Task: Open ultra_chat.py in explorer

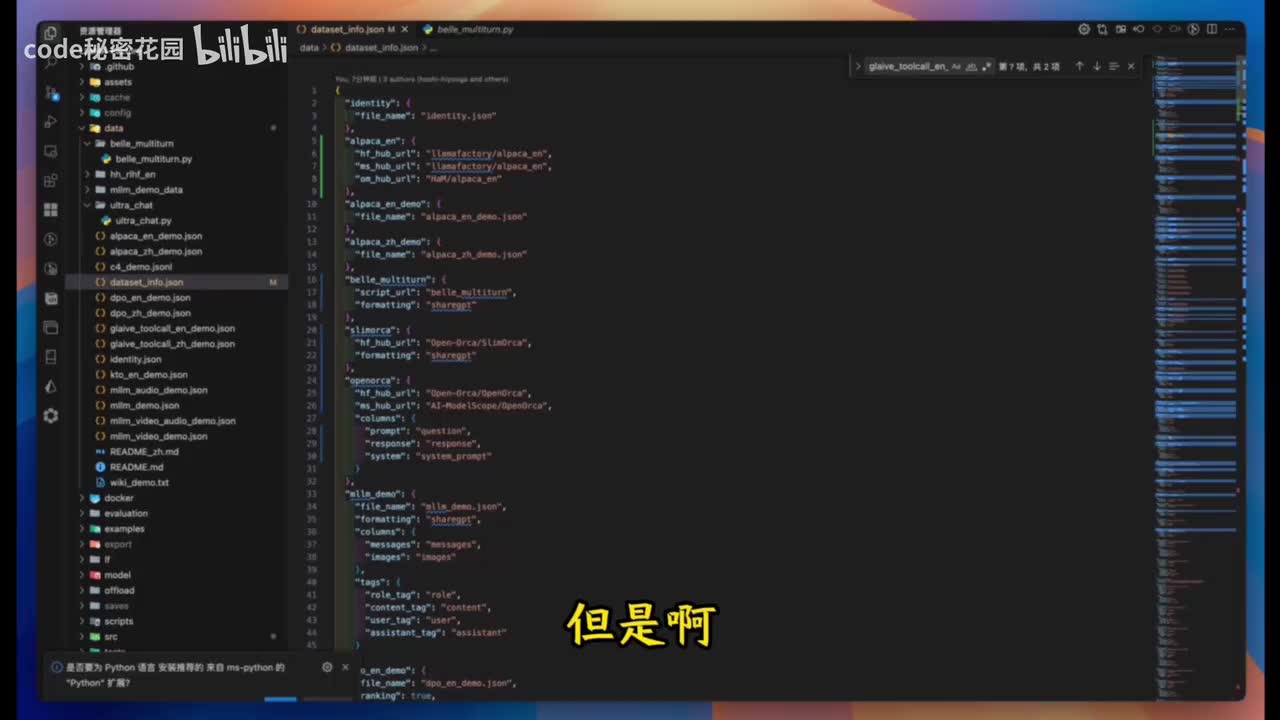Action: click(136, 220)
